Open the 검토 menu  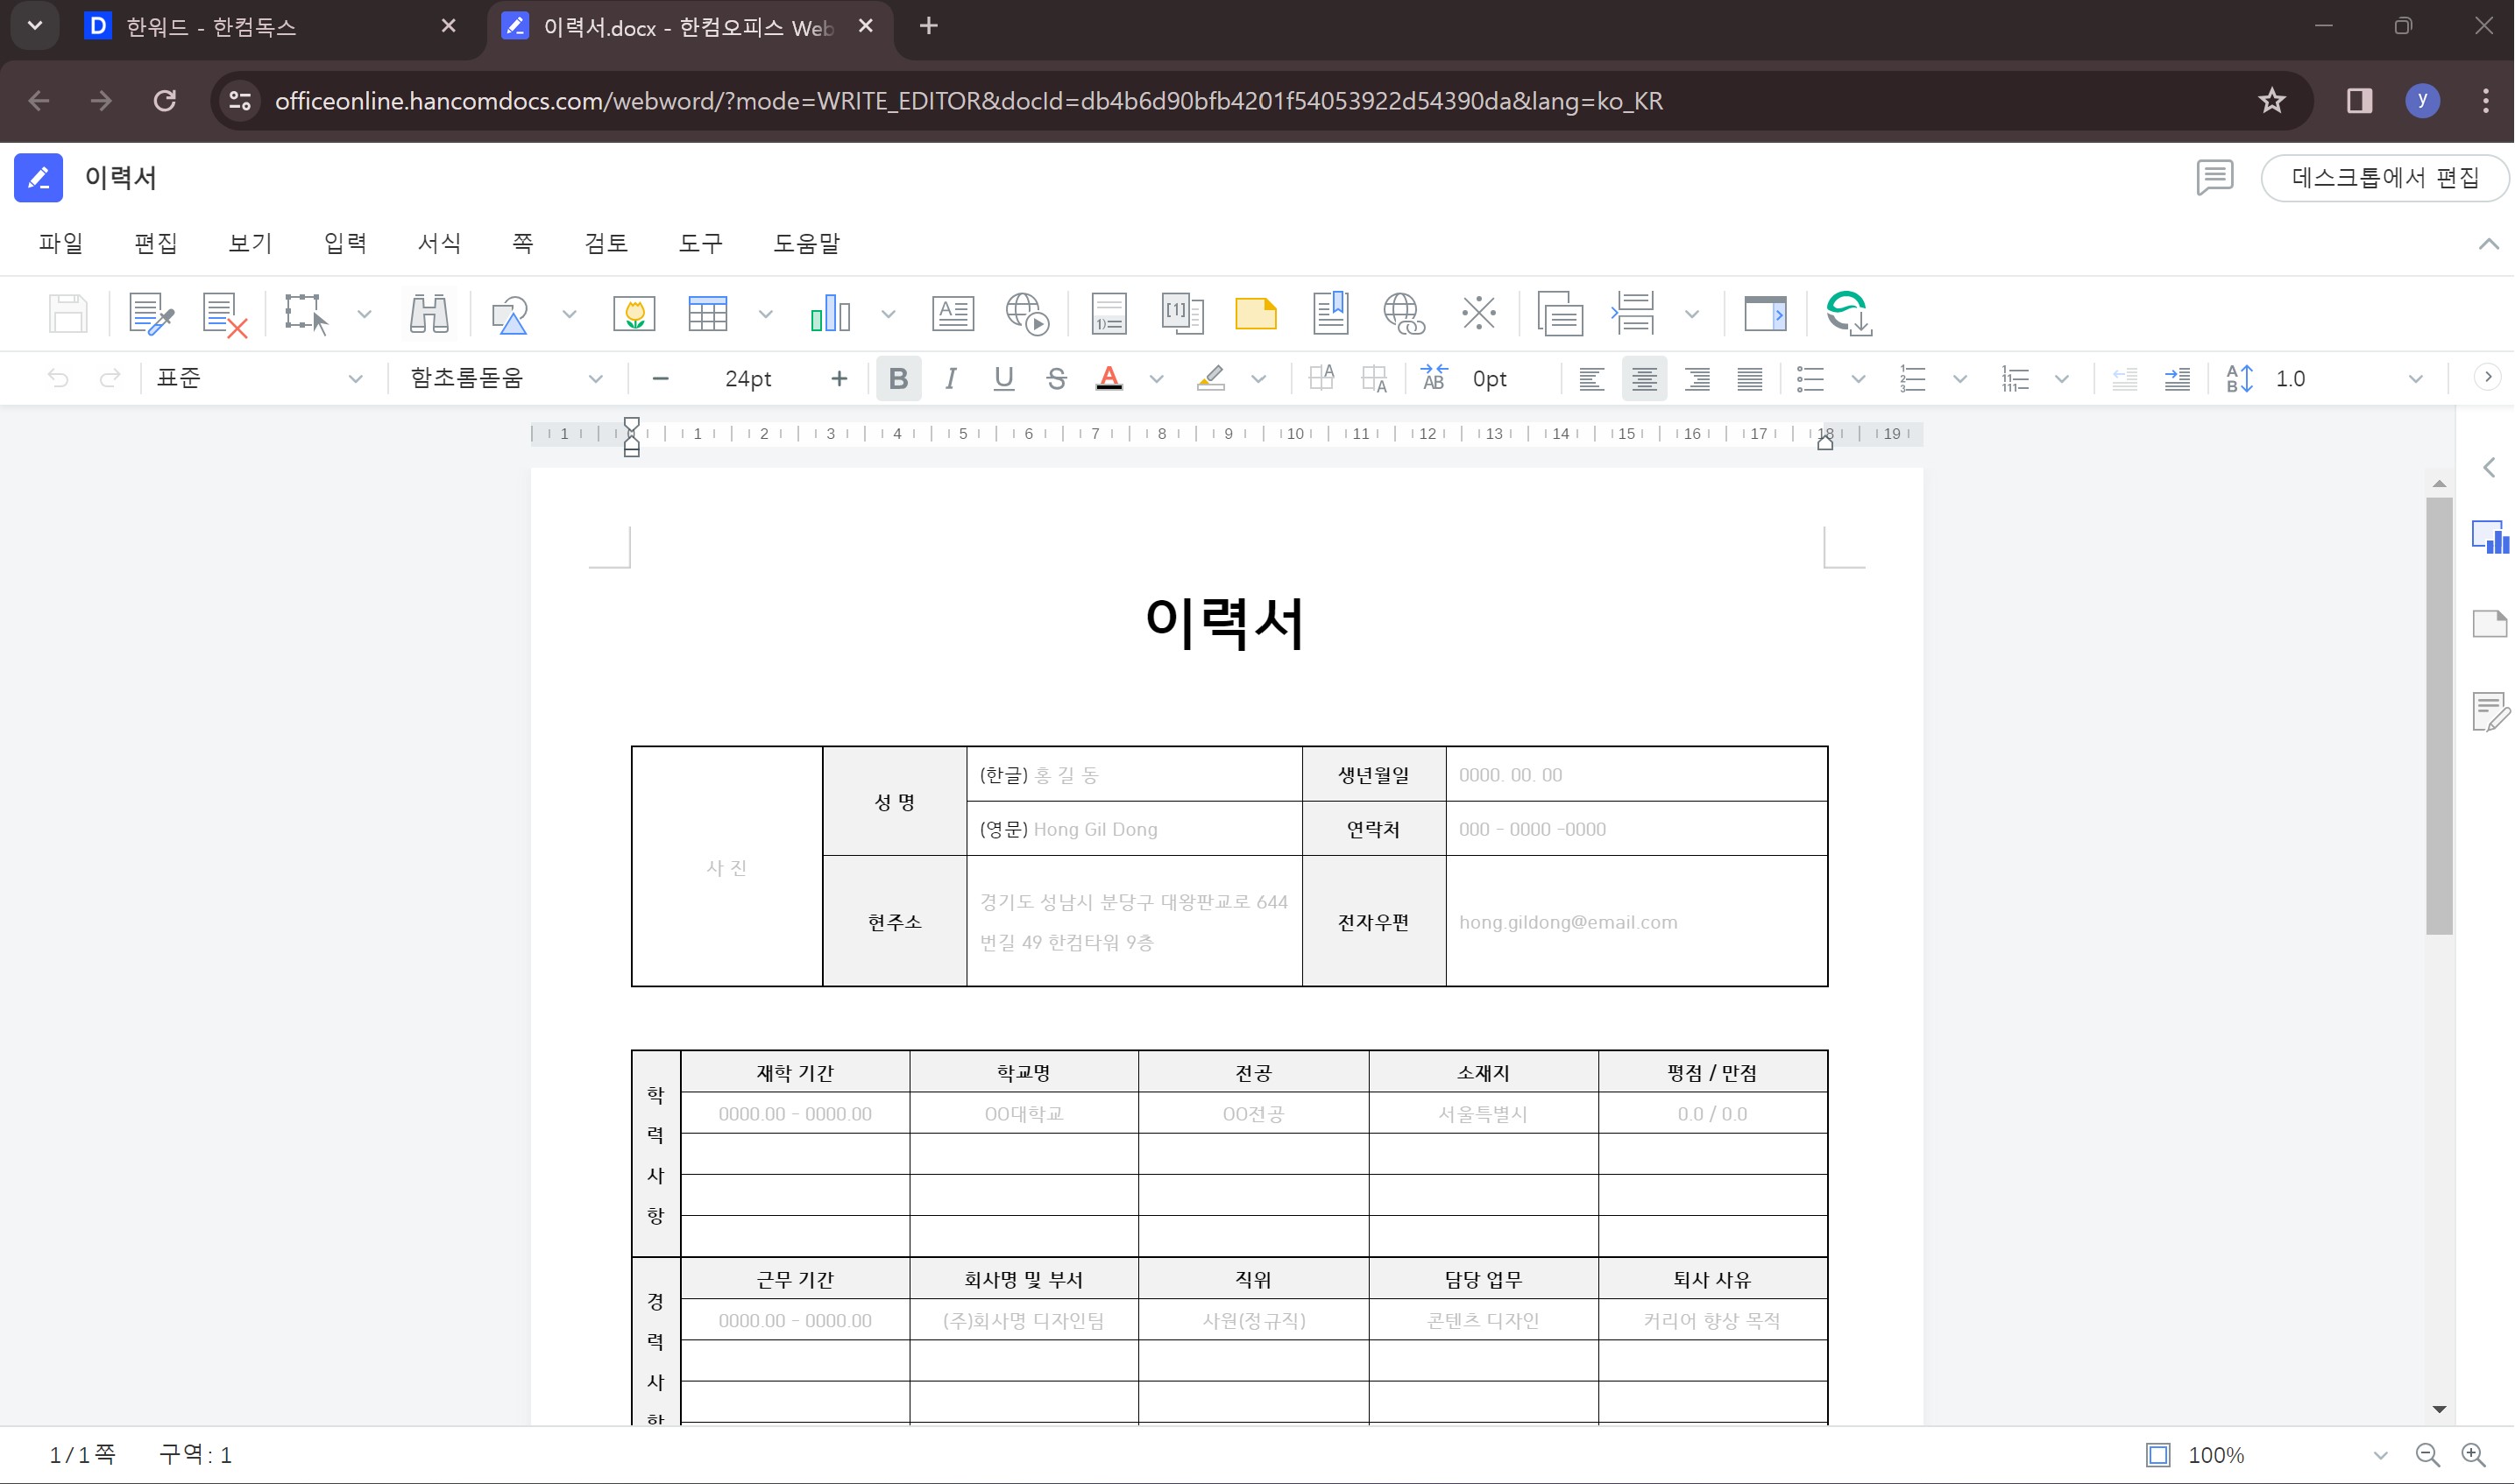tap(606, 243)
